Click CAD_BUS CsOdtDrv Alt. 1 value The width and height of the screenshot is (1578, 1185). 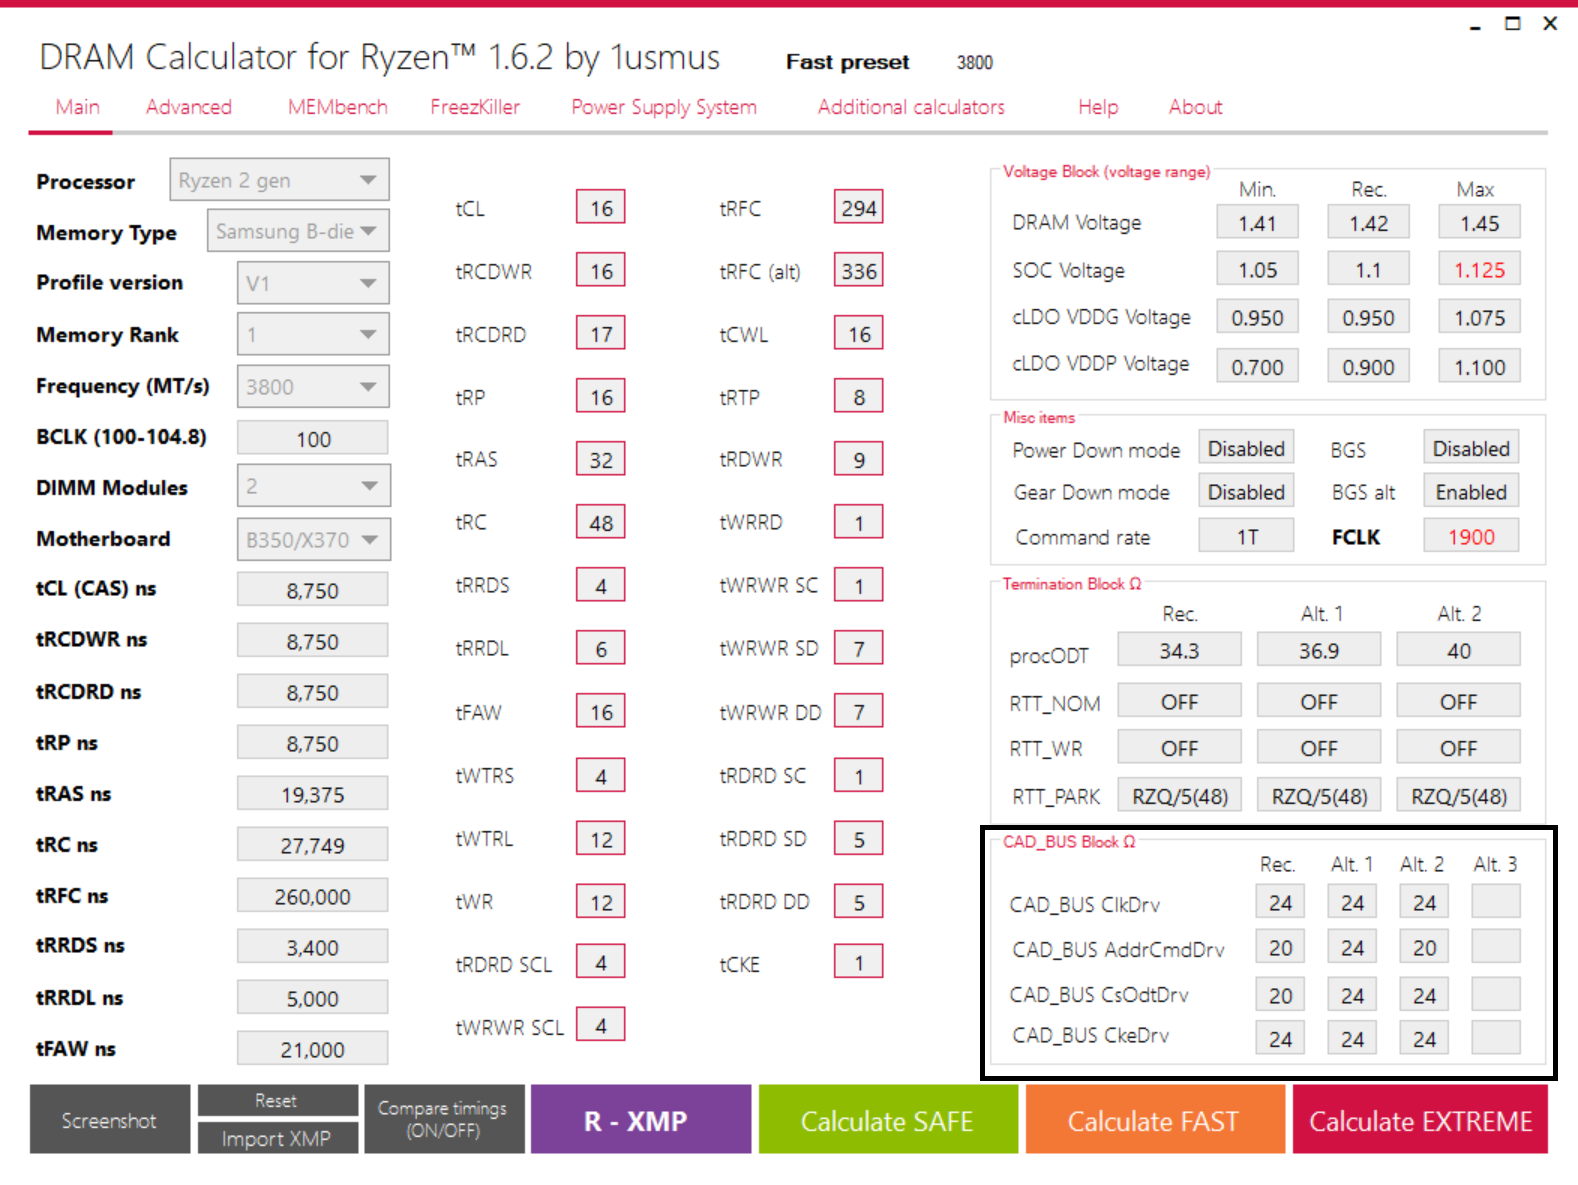(x=1352, y=995)
